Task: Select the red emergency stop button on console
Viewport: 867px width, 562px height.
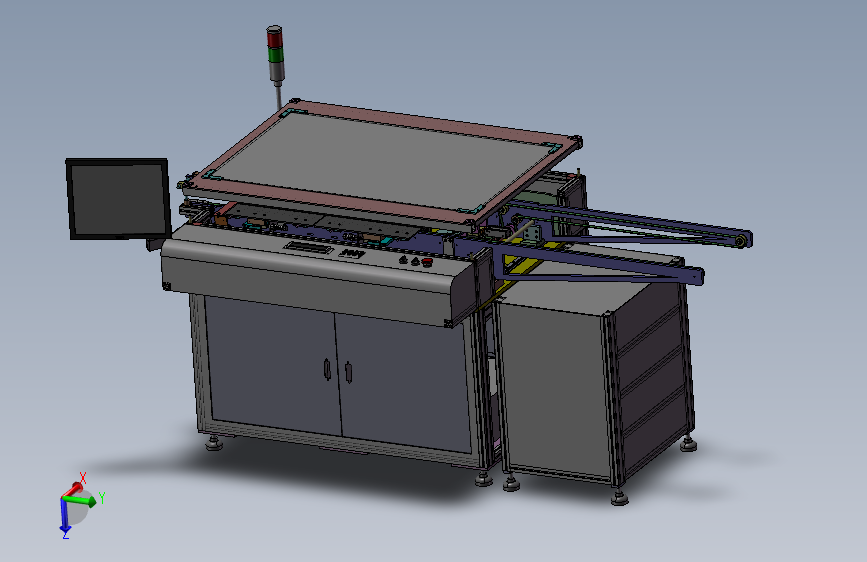Action: tap(427, 262)
